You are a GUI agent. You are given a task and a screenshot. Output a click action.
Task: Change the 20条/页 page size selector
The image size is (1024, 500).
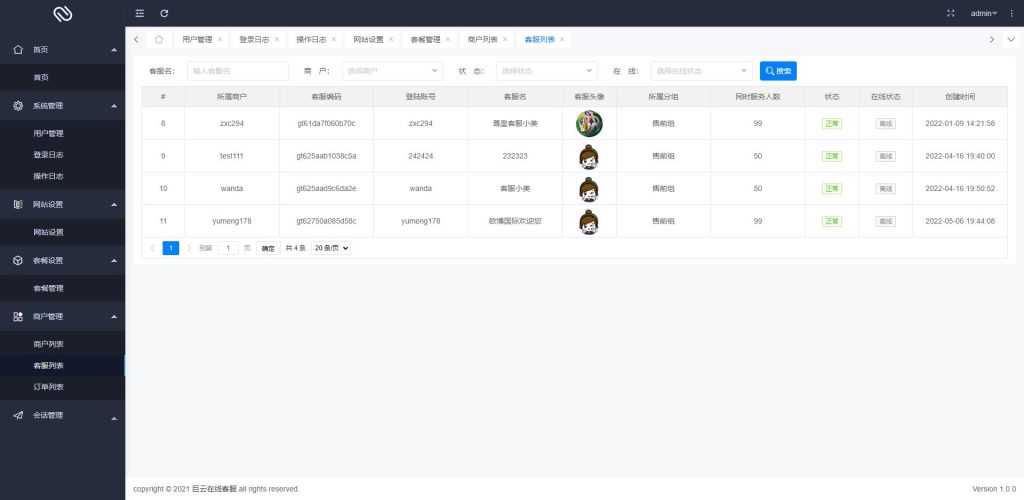tap(331, 248)
